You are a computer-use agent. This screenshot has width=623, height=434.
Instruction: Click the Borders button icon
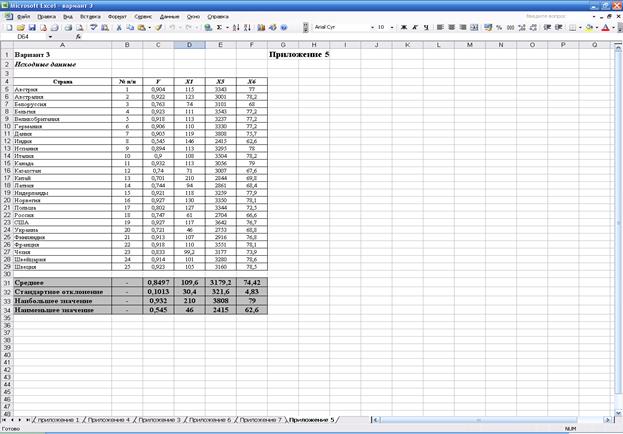(x=573, y=27)
